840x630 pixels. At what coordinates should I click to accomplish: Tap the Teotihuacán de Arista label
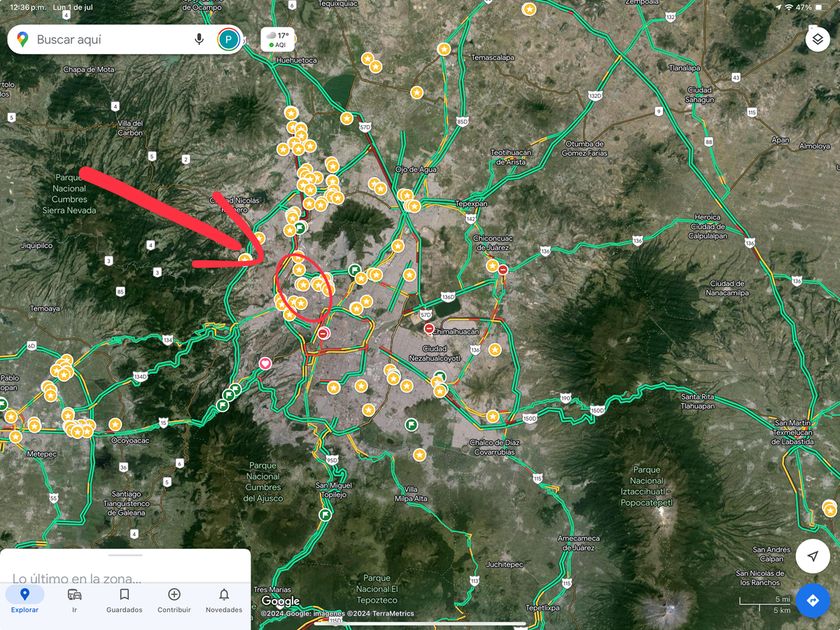click(x=511, y=157)
